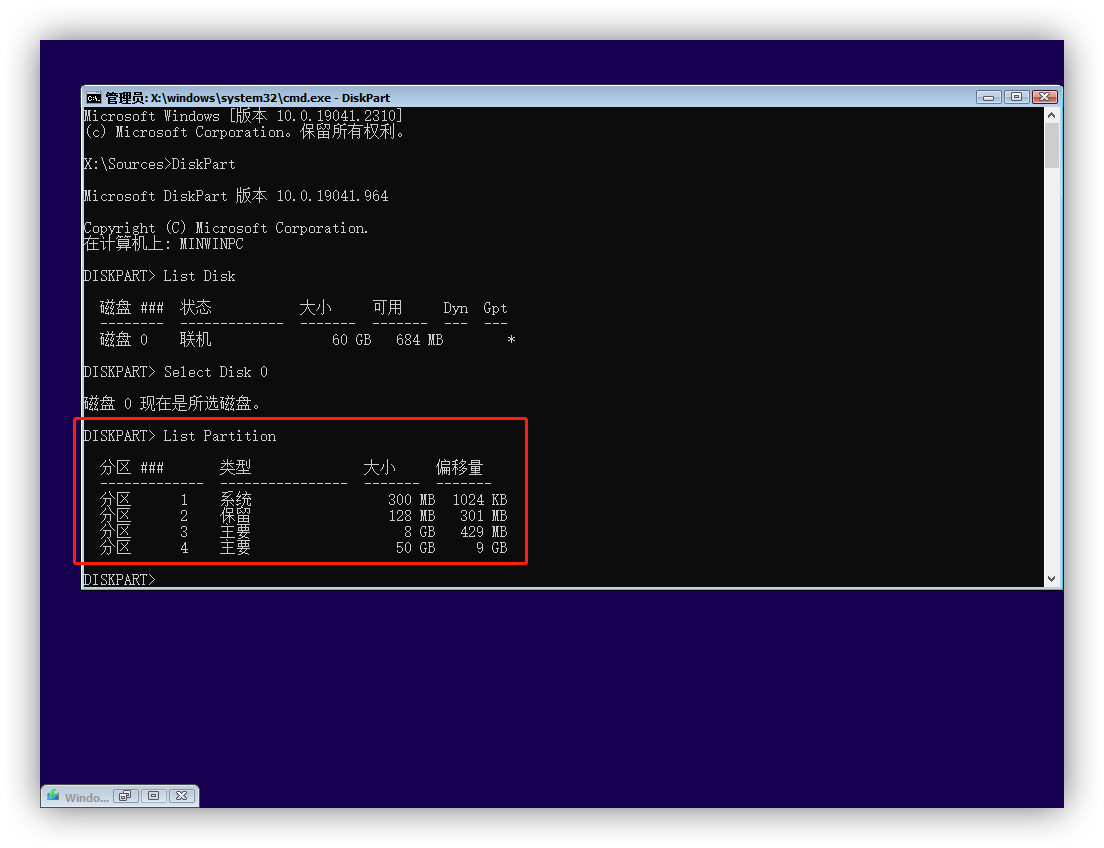Click the 'Select Disk 0' command text
This screenshot has height=848, width=1104.
[x=215, y=372]
